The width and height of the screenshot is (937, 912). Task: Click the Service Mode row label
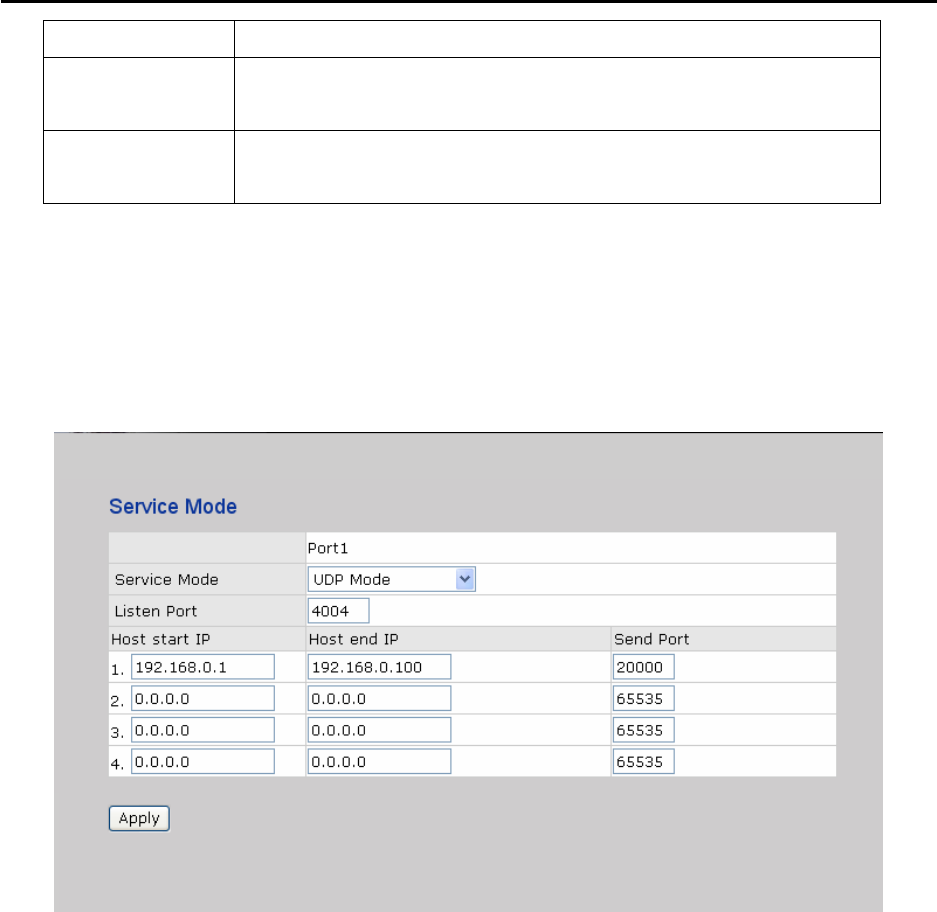point(166,580)
